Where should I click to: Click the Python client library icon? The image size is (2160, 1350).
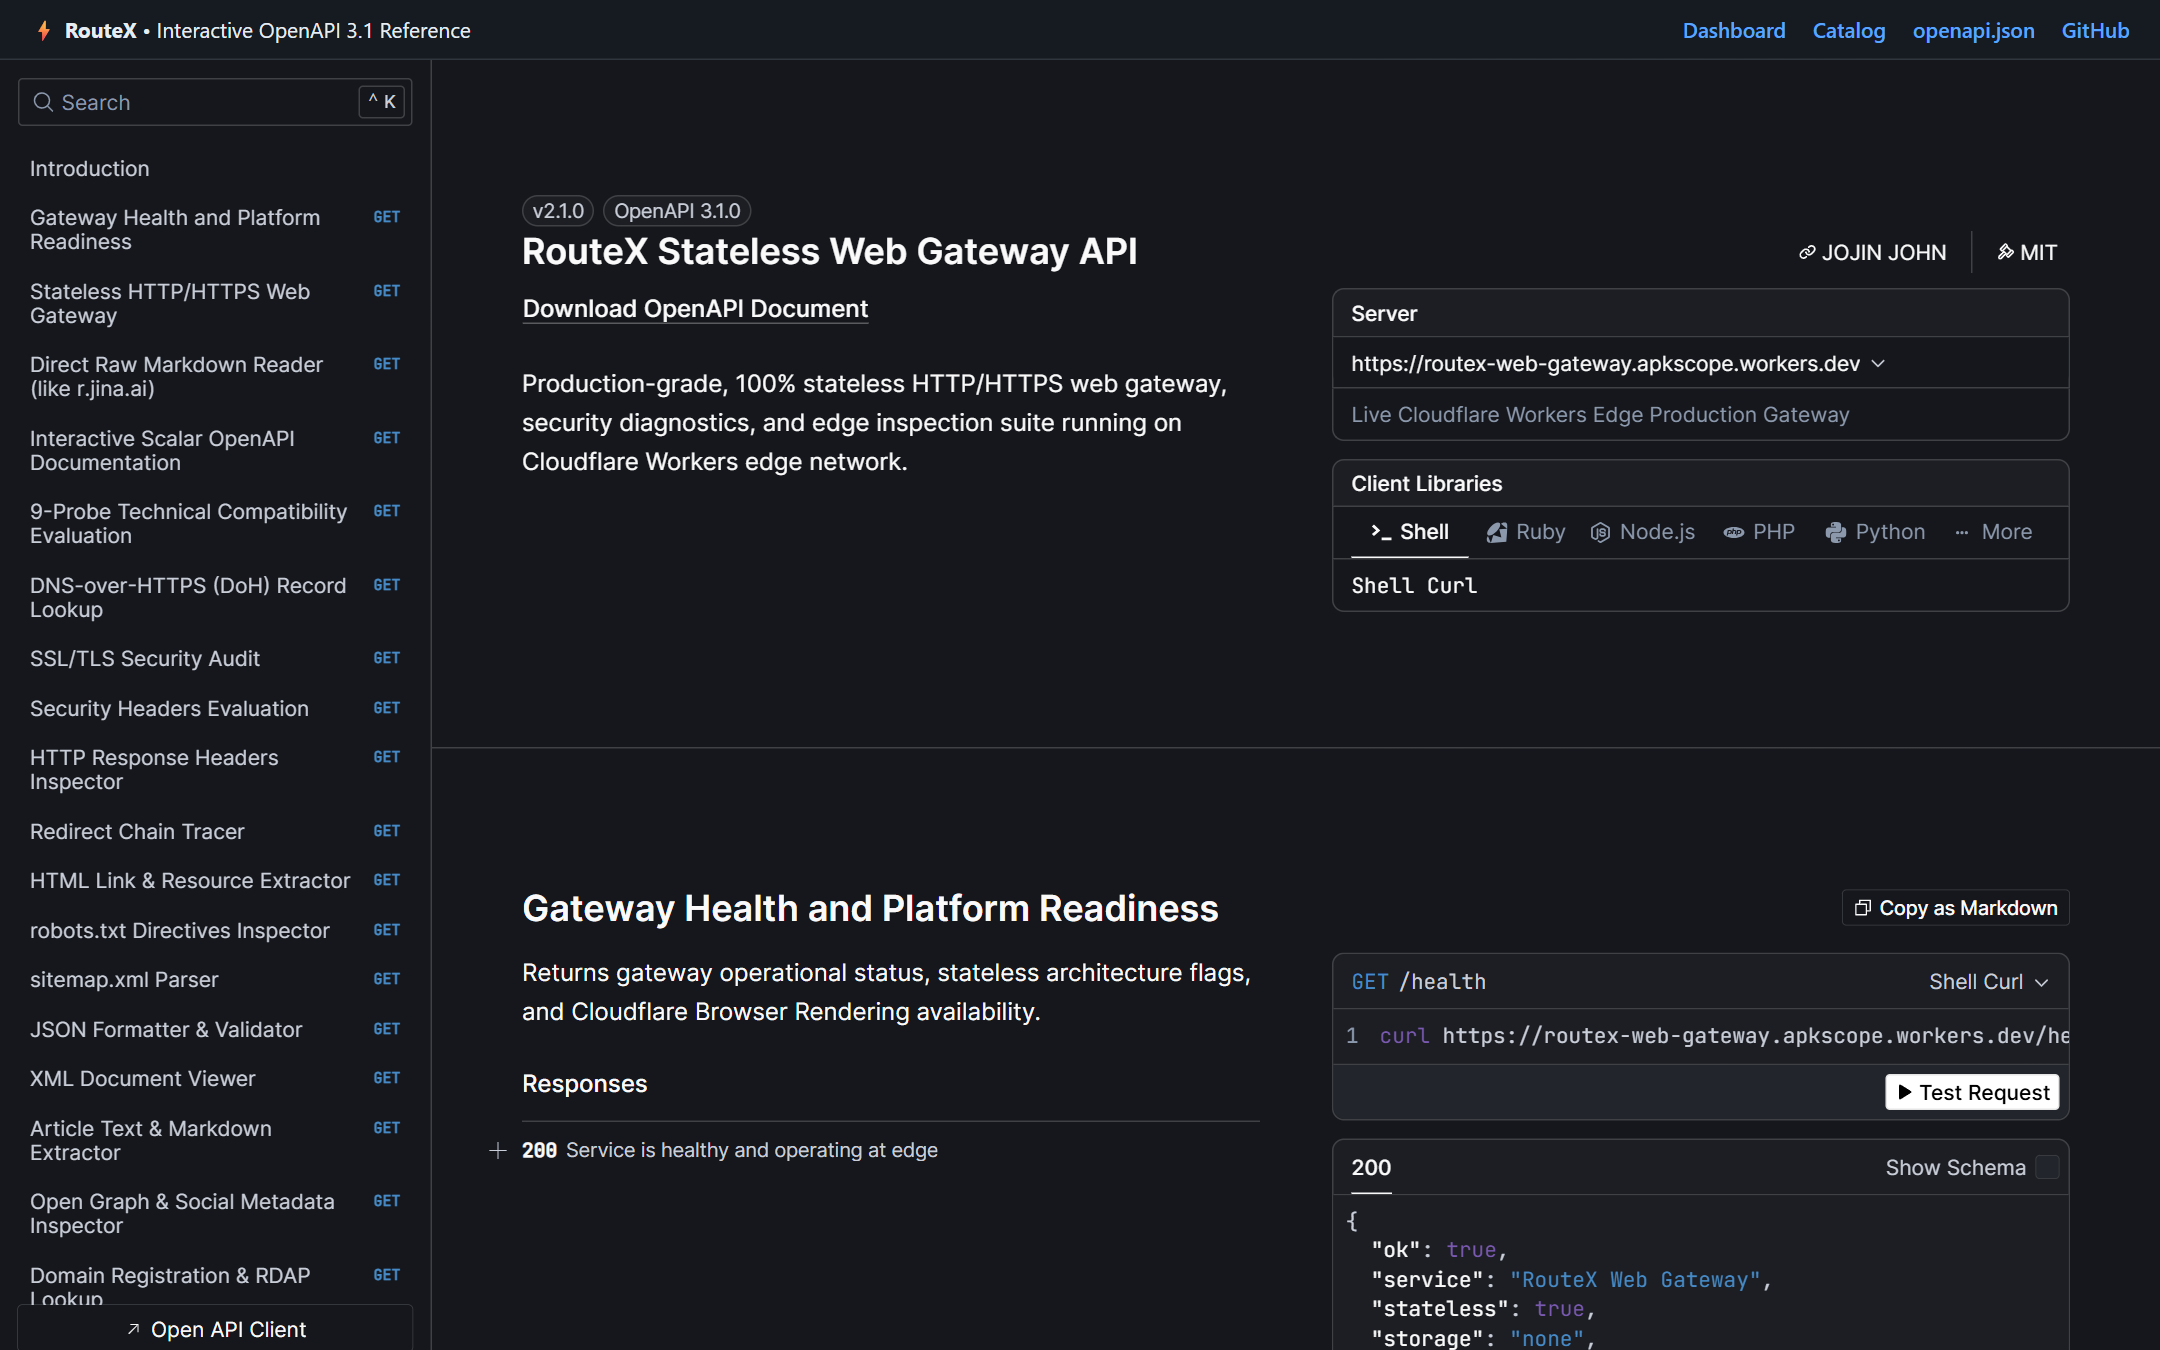(x=1836, y=532)
